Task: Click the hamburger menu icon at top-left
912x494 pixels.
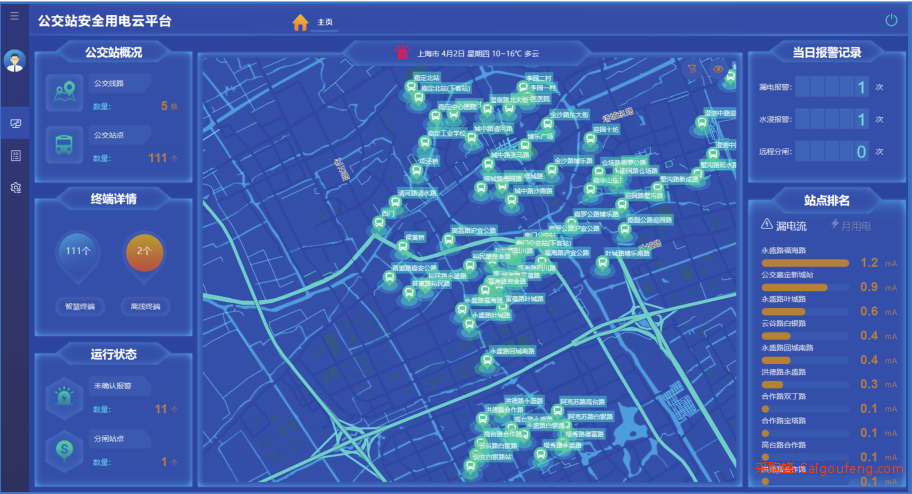Action: coord(14,17)
